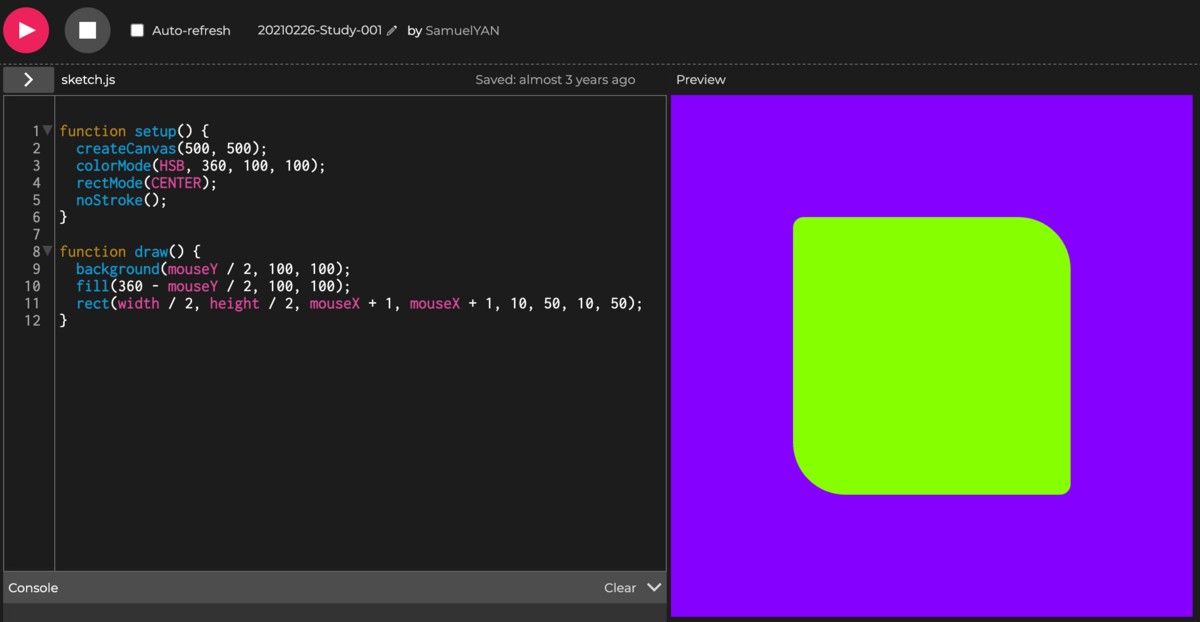Open author SamuelYAN's profile link

tap(462, 31)
